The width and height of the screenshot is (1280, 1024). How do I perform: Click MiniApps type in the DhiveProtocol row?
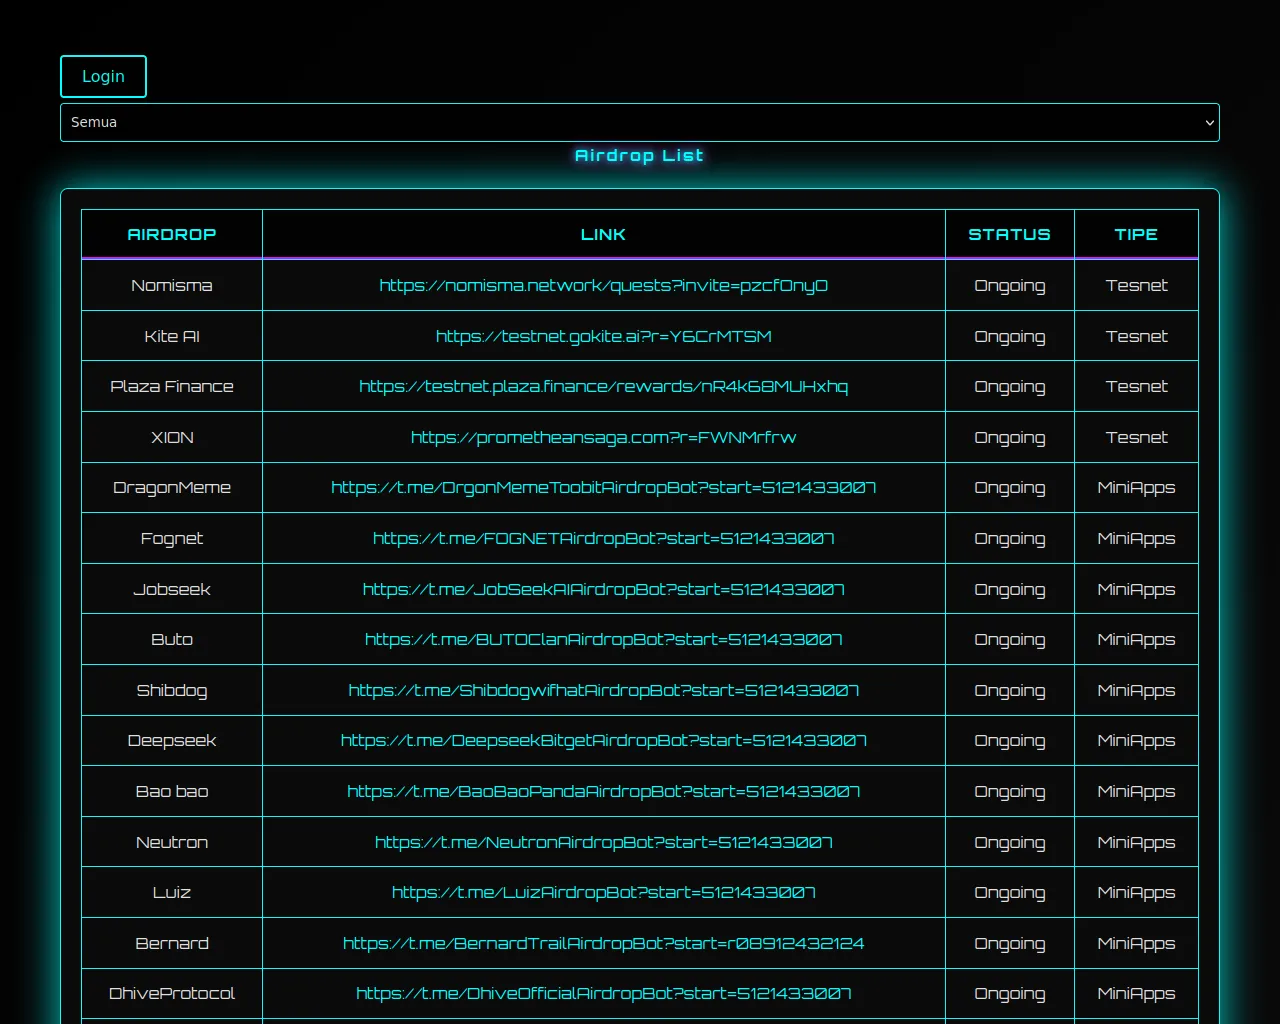point(1136,994)
